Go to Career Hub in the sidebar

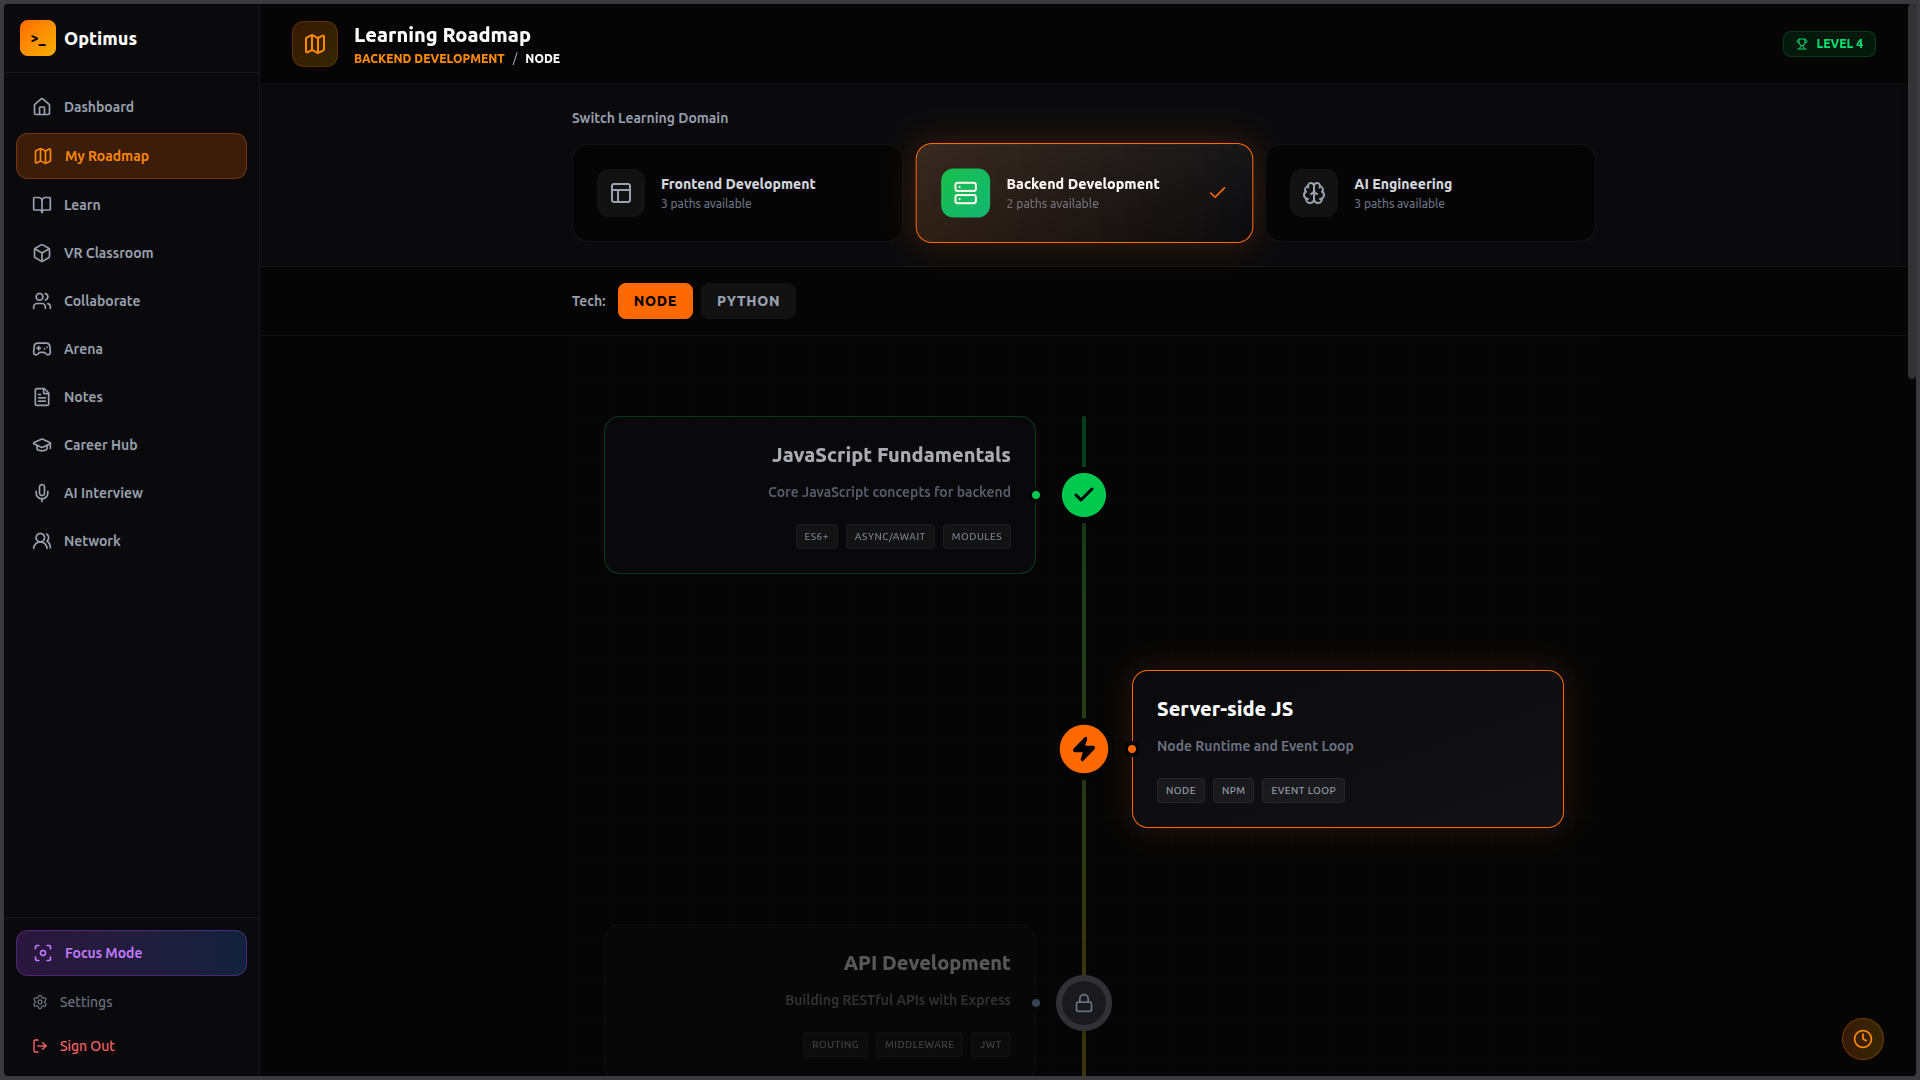pyautogui.click(x=100, y=445)
